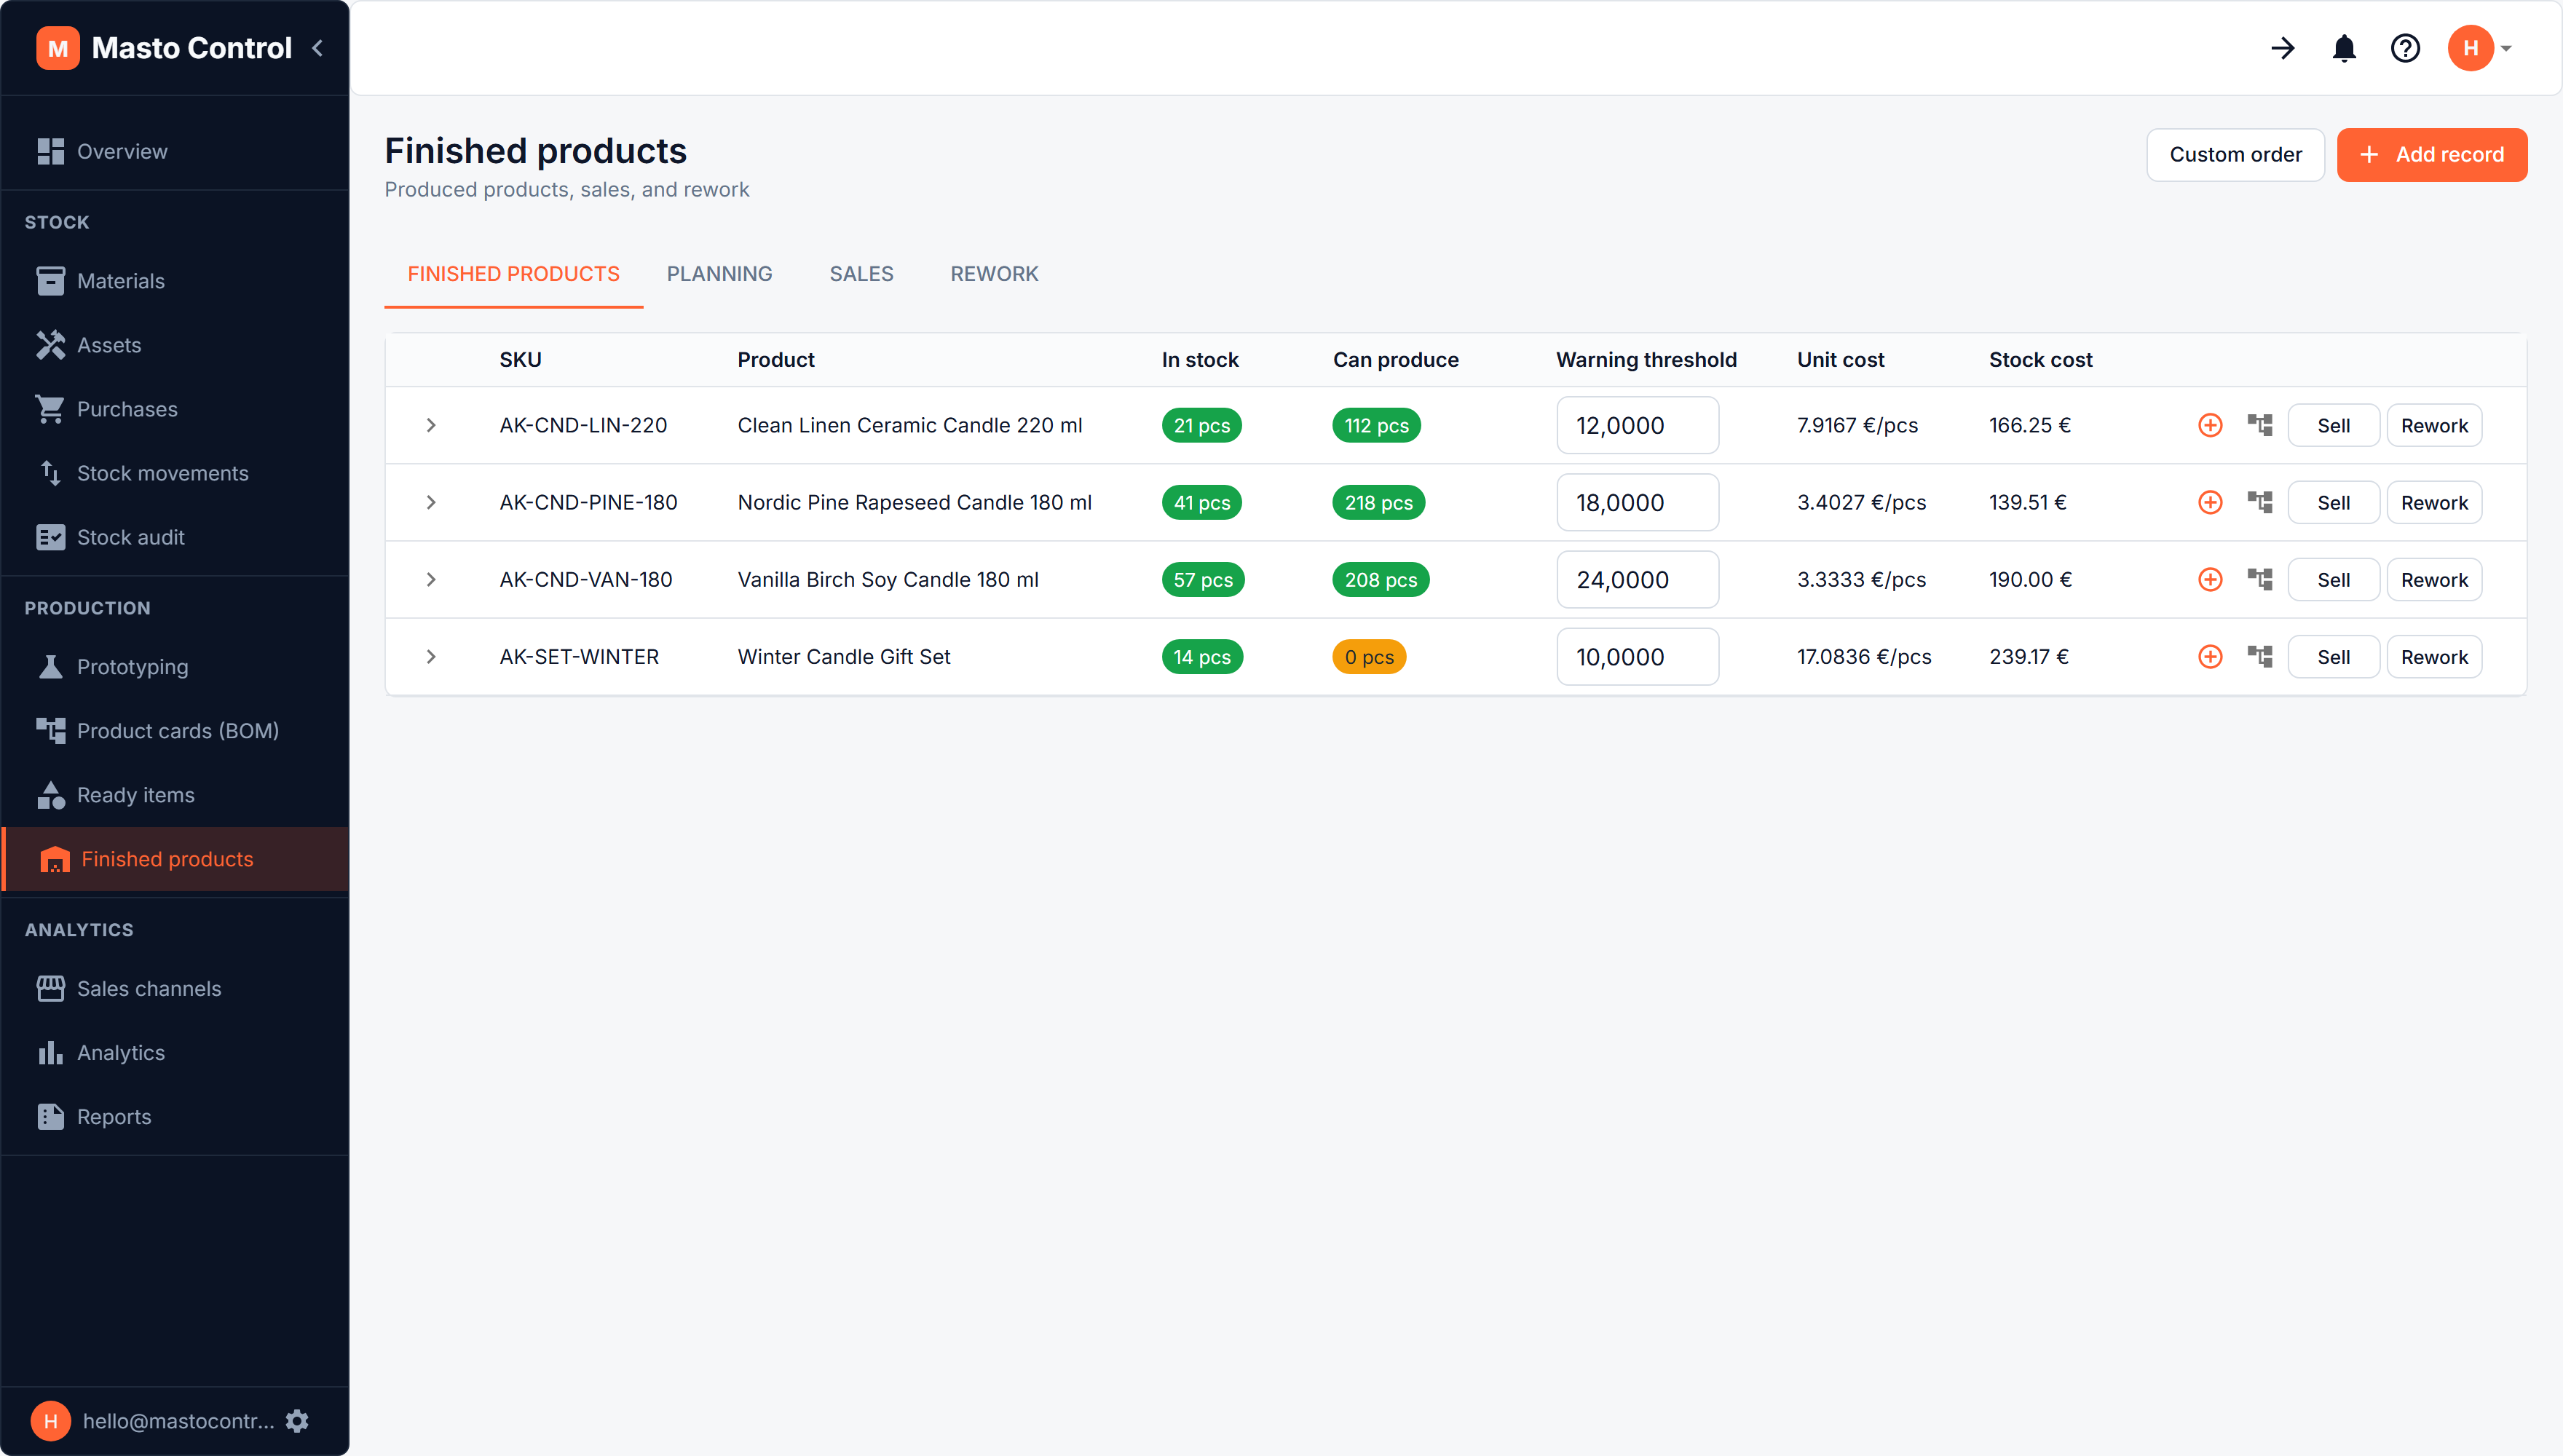2563x1456 pixels.
Task: Switch to the Sales tab
Action: (x=861, y=274)
